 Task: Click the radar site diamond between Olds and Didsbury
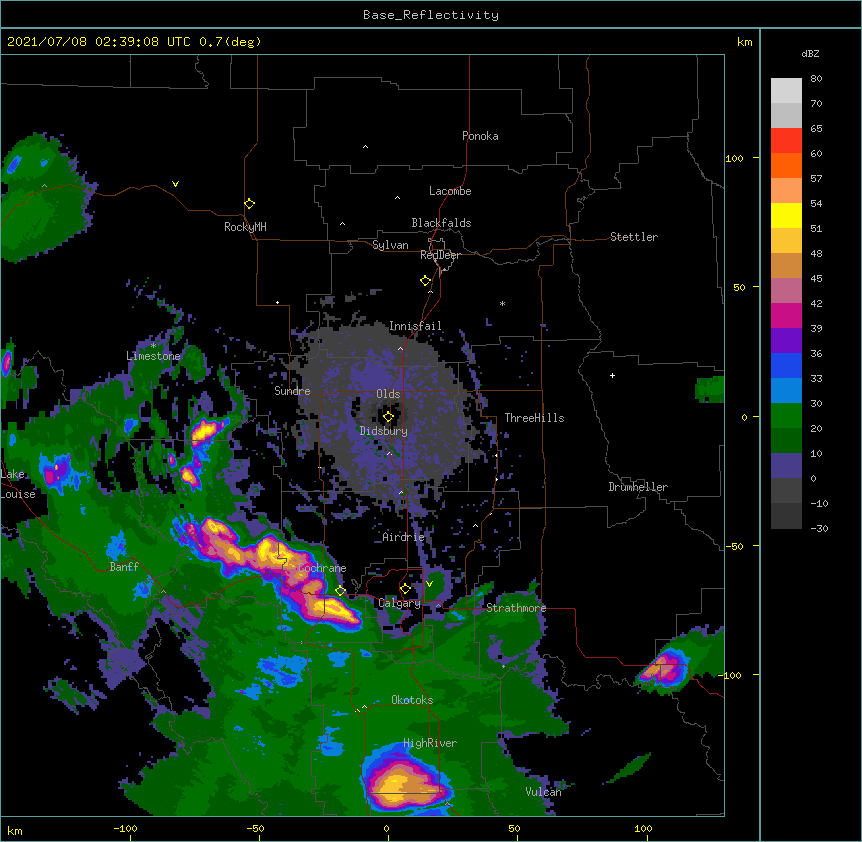[389, 417]
